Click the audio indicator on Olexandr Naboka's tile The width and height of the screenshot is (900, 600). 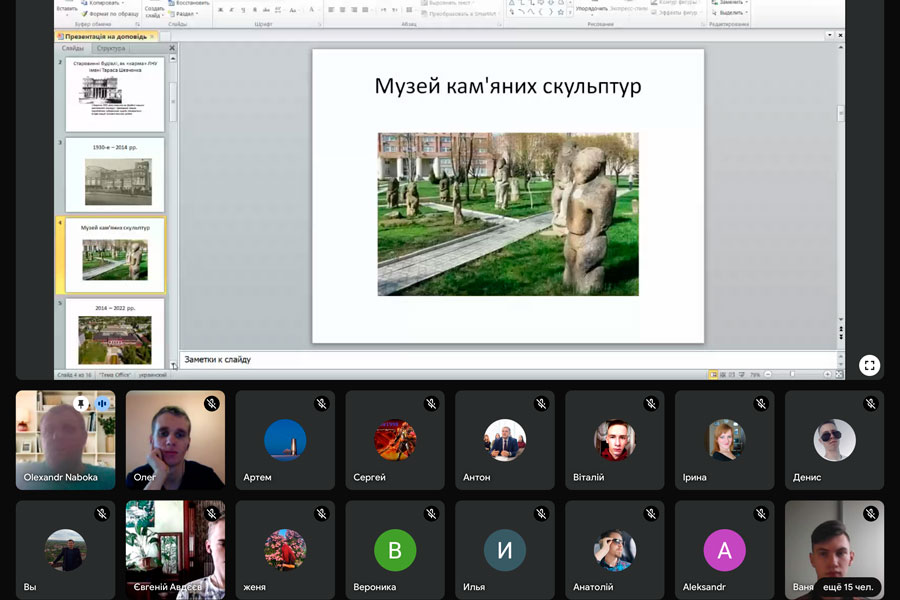[102, 404]
